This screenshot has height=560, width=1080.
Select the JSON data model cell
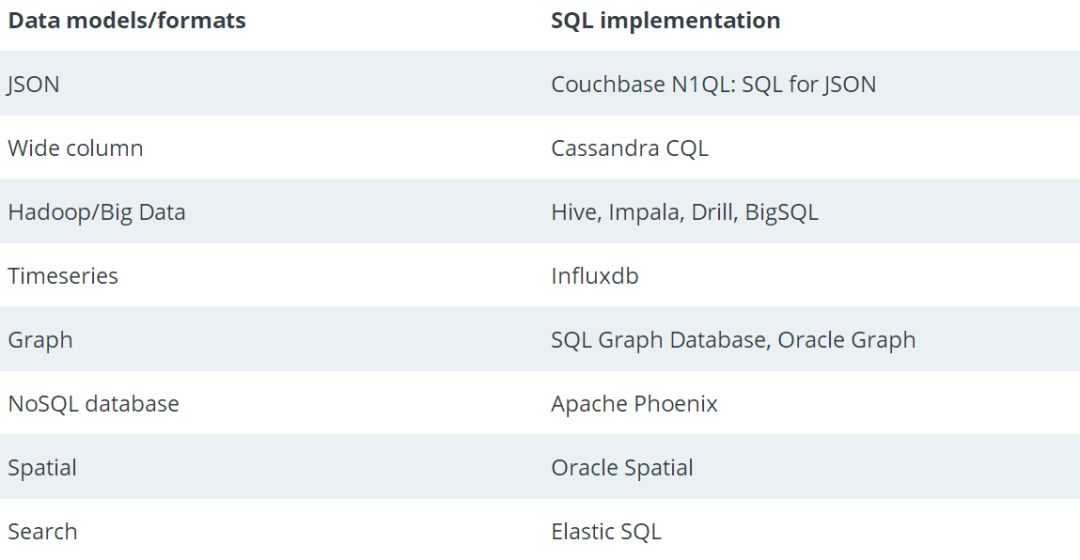coord(34,84)
